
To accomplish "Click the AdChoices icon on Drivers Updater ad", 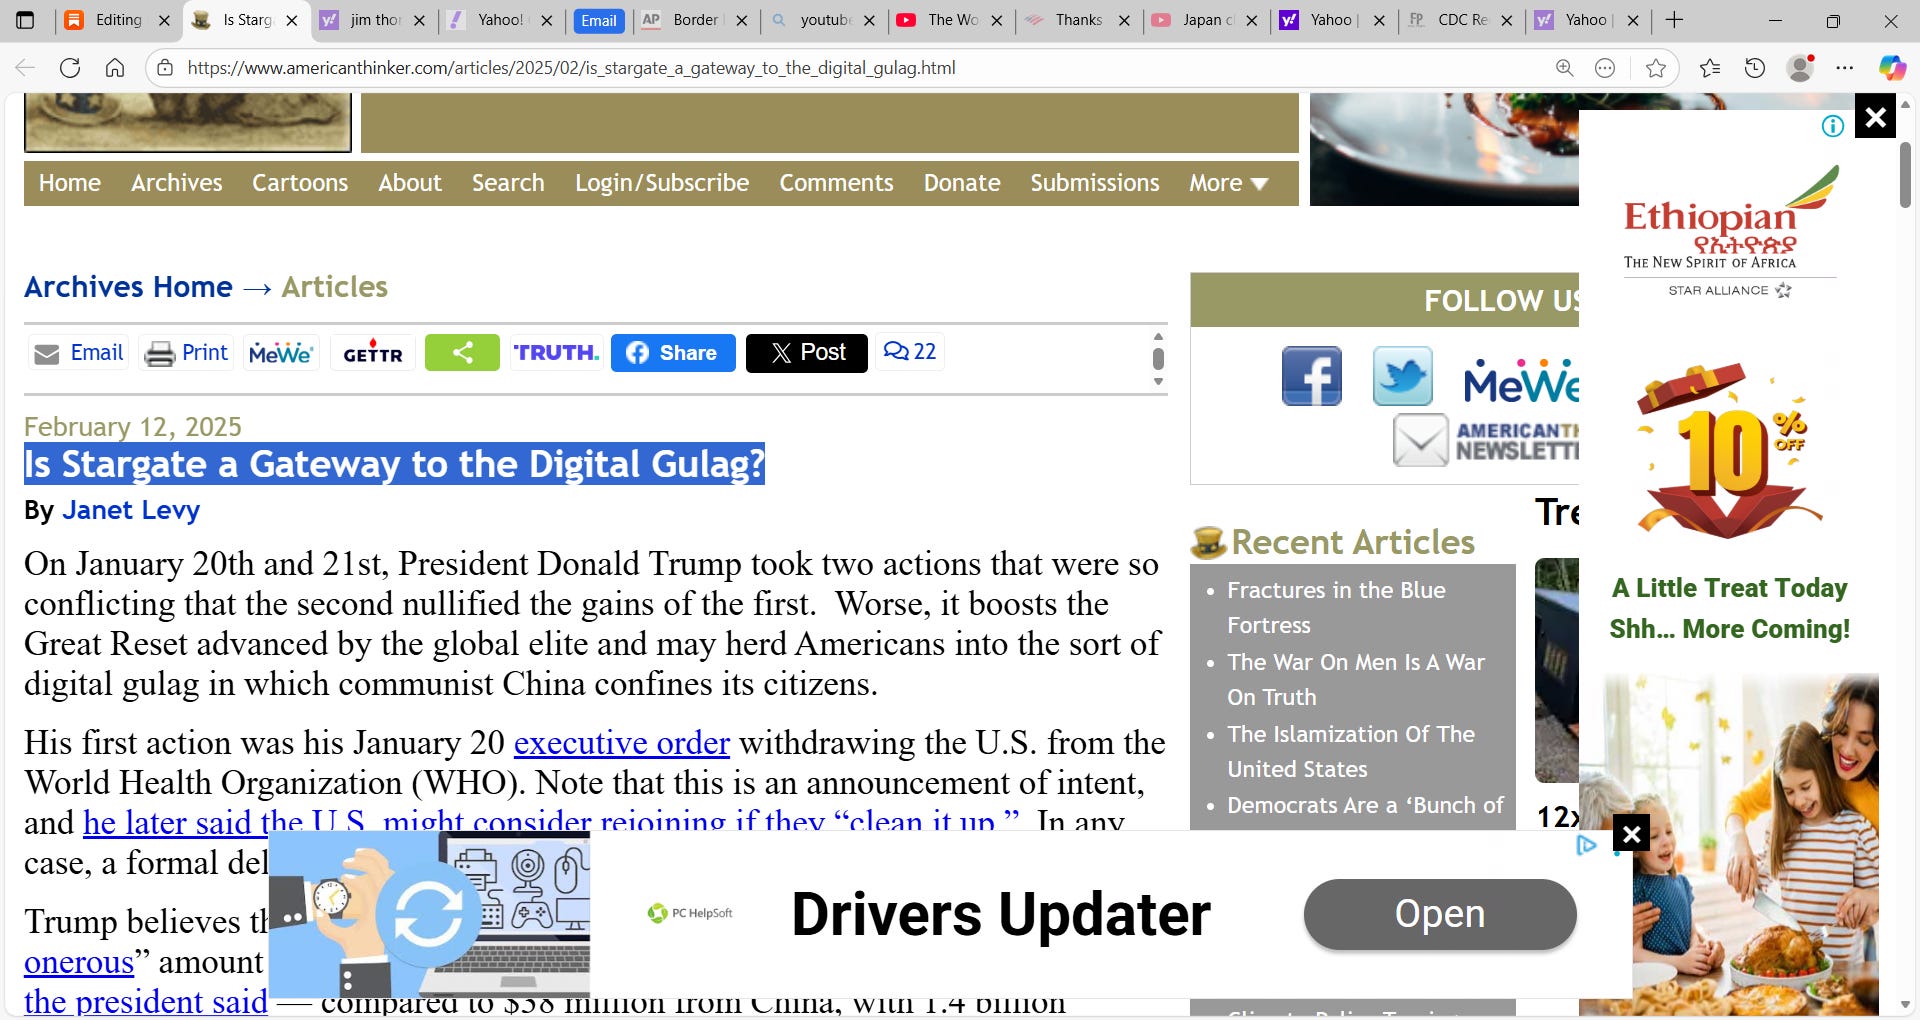I will tap(1586, 845).
